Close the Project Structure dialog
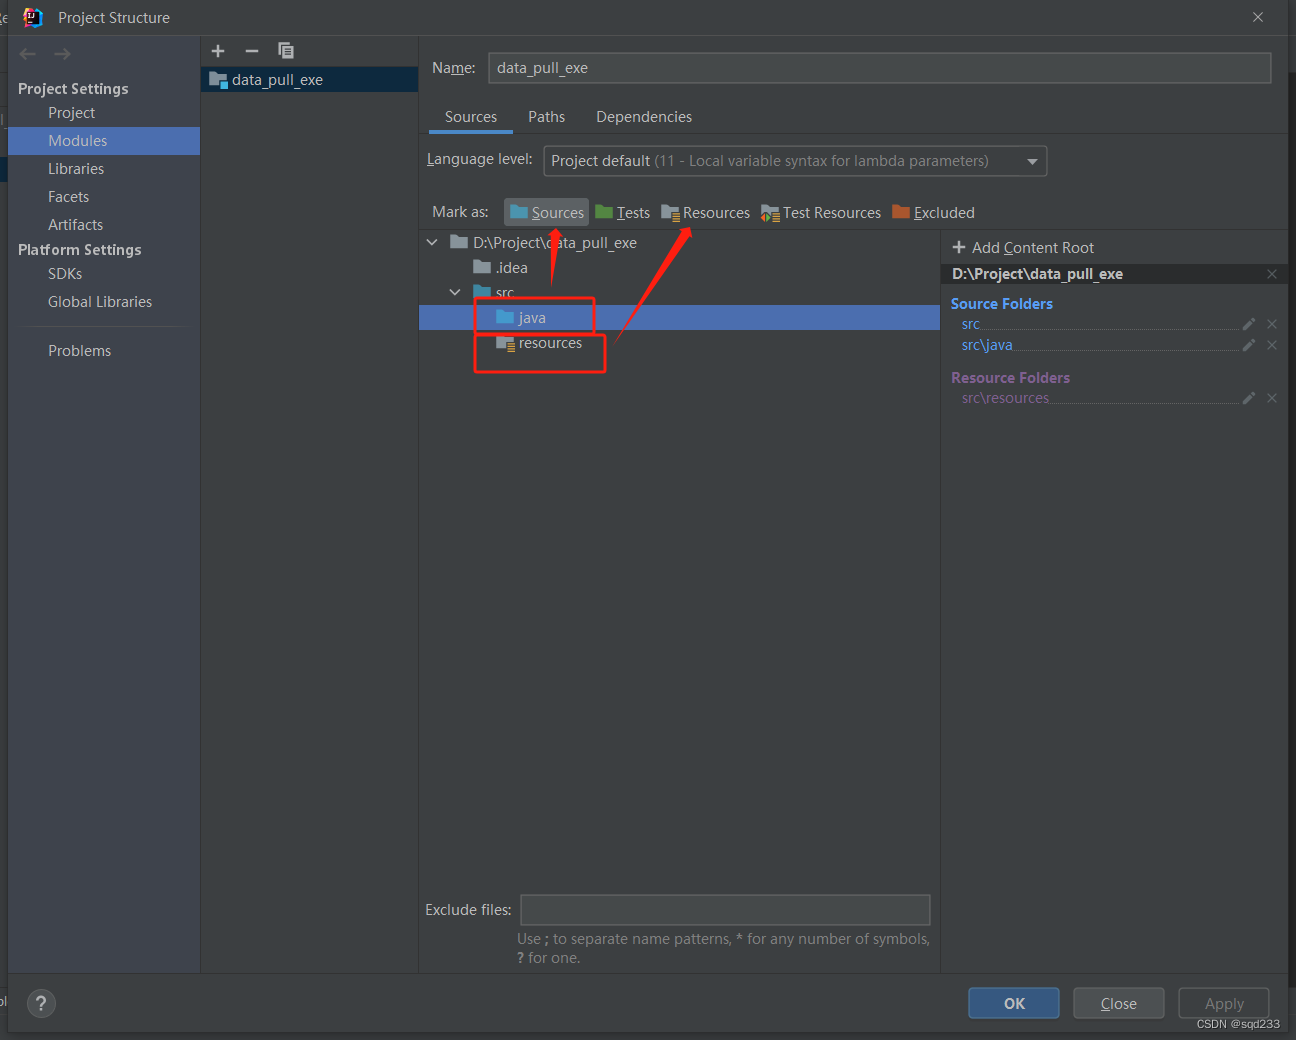This screenshot has width=1296, height=1040. coord(1258,17)
